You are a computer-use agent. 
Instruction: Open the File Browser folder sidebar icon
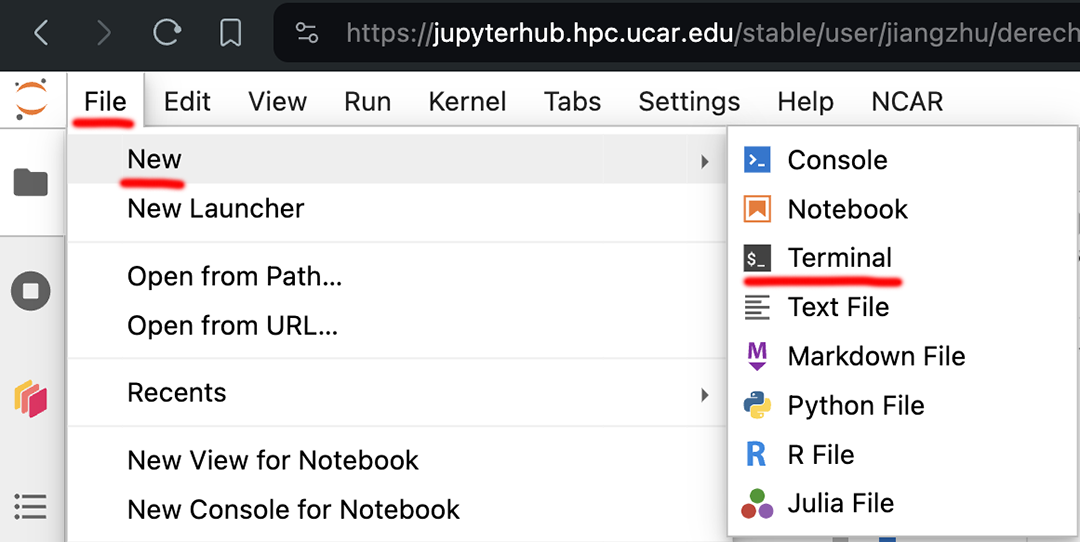click(30, 183)
